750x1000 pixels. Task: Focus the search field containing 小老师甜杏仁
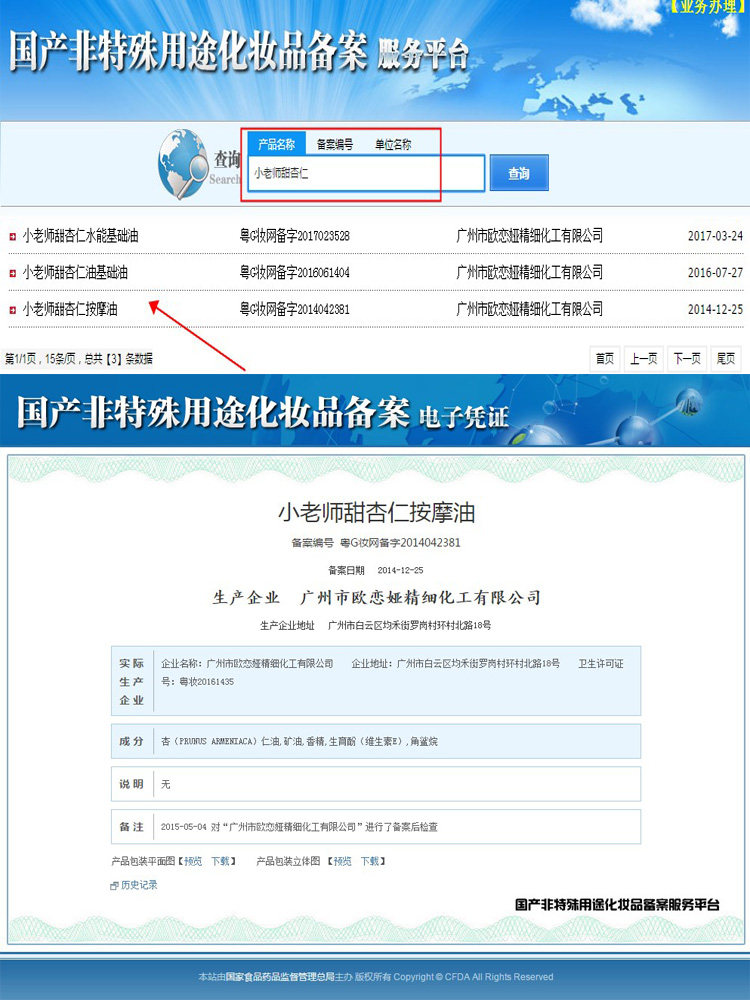tap(366, 173)
